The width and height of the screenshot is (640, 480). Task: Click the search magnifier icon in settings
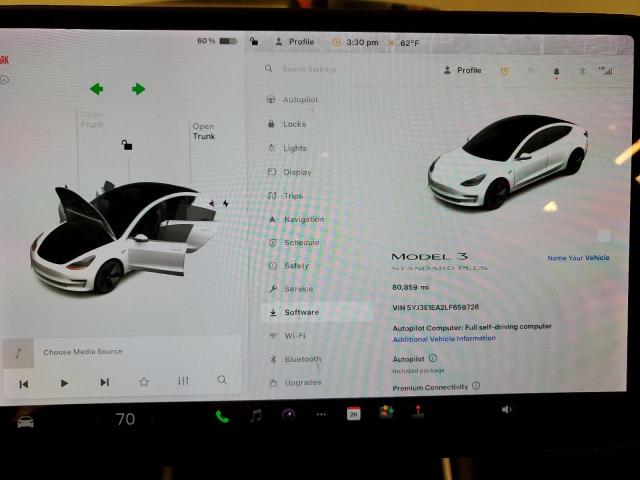268,69
